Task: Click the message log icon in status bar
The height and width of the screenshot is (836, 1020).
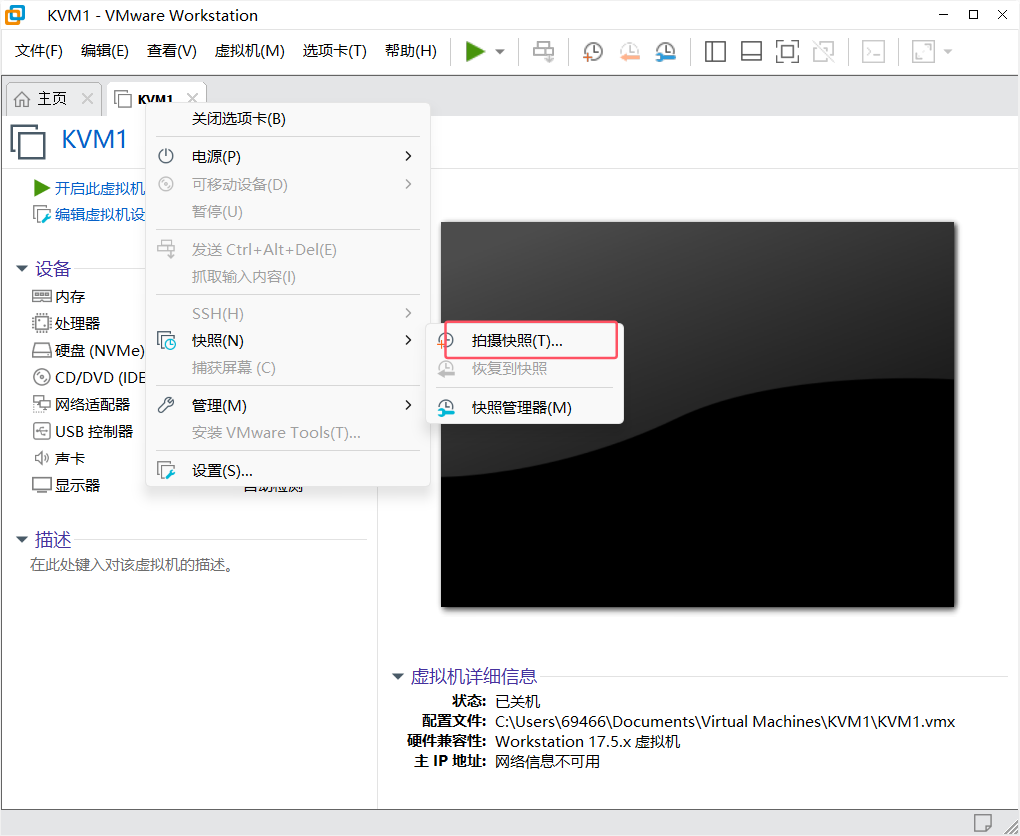Action: pyautogui.click(x=982, y=822)
